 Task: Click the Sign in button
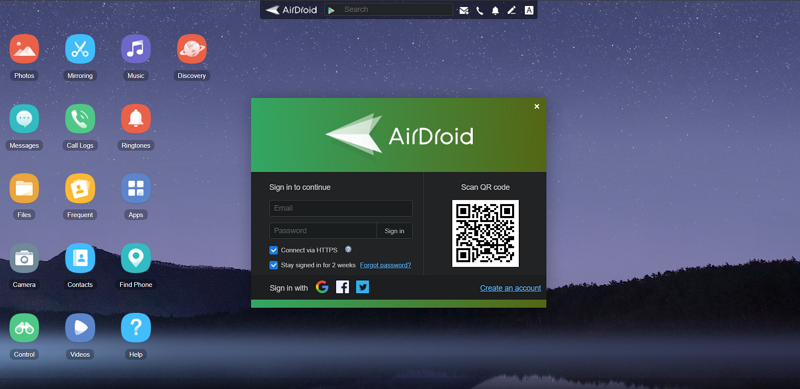coord(394,231)
